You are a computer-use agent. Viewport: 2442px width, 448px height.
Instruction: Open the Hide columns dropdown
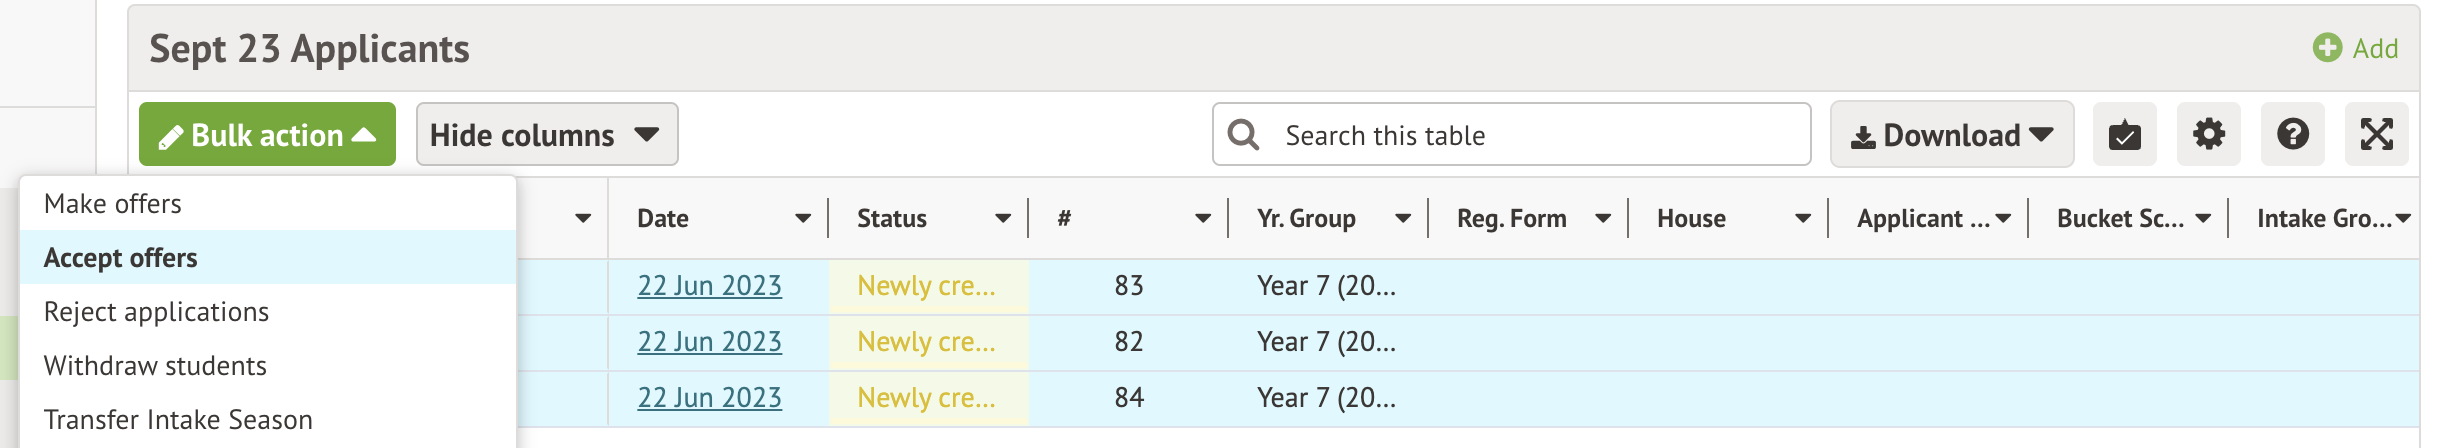click(546, 134)
